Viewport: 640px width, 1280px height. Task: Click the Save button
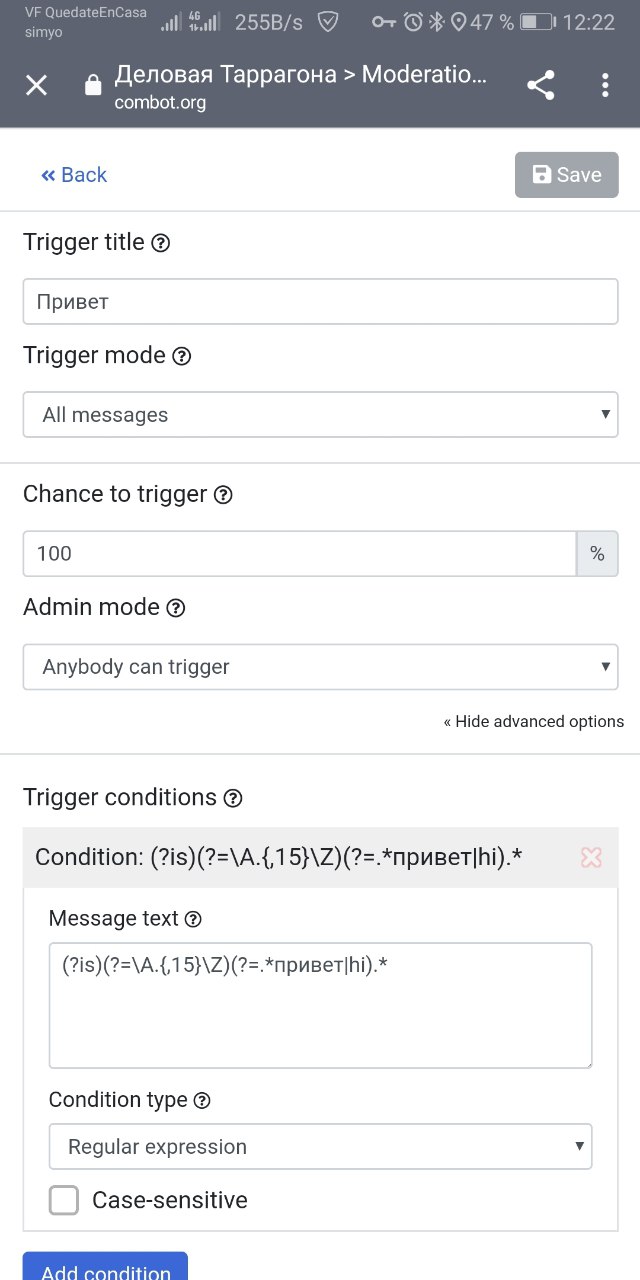566,175
